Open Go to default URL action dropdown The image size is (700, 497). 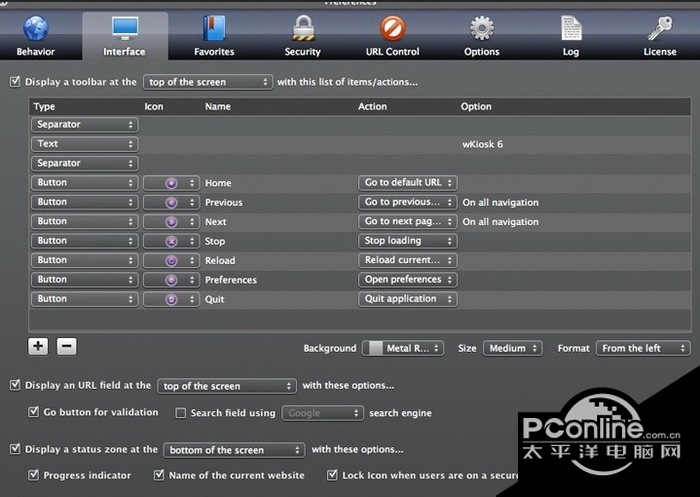click(x=408, y=183)
